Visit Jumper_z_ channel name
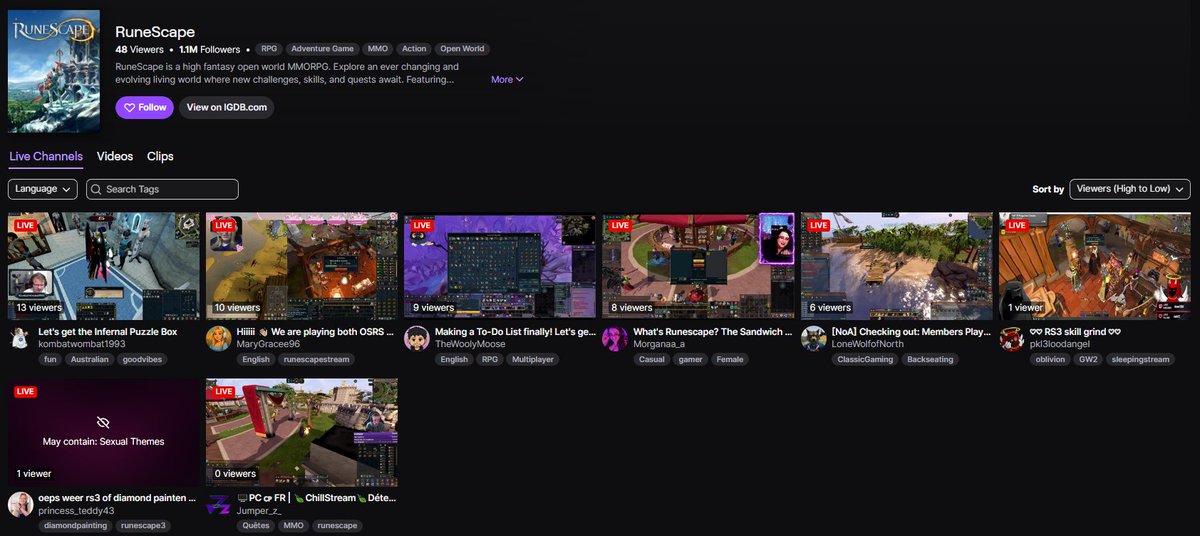Screen dimensions: 1200x536 259,511
